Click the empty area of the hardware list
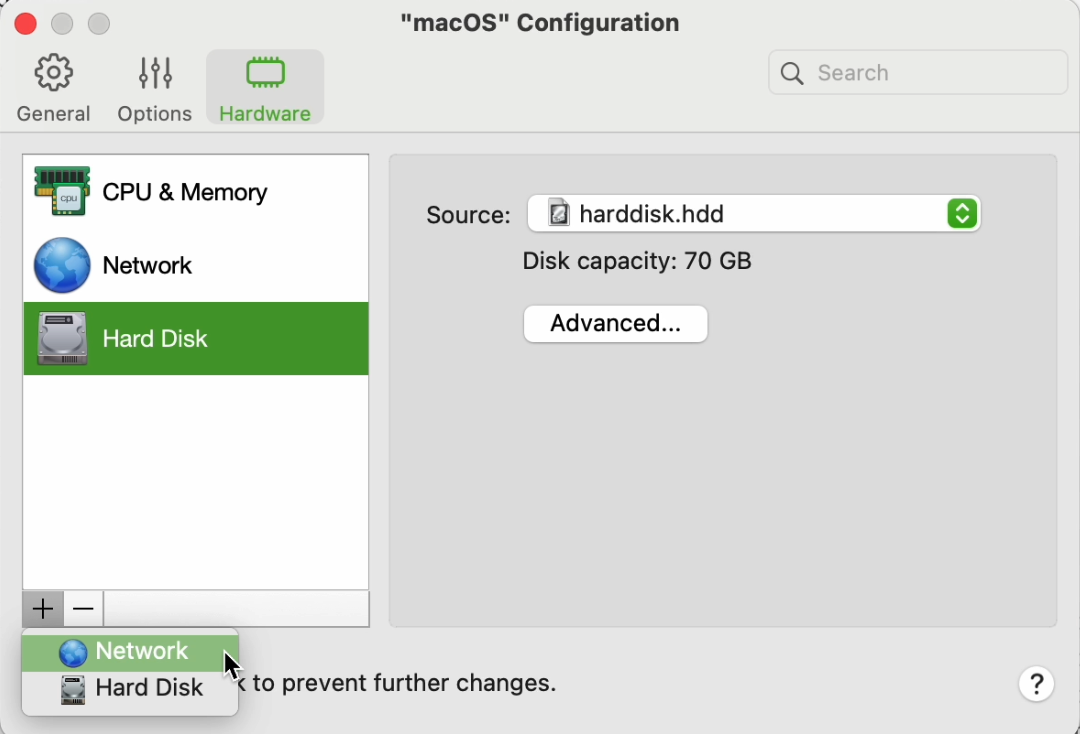1080x734 pixels. coord(195,480)
